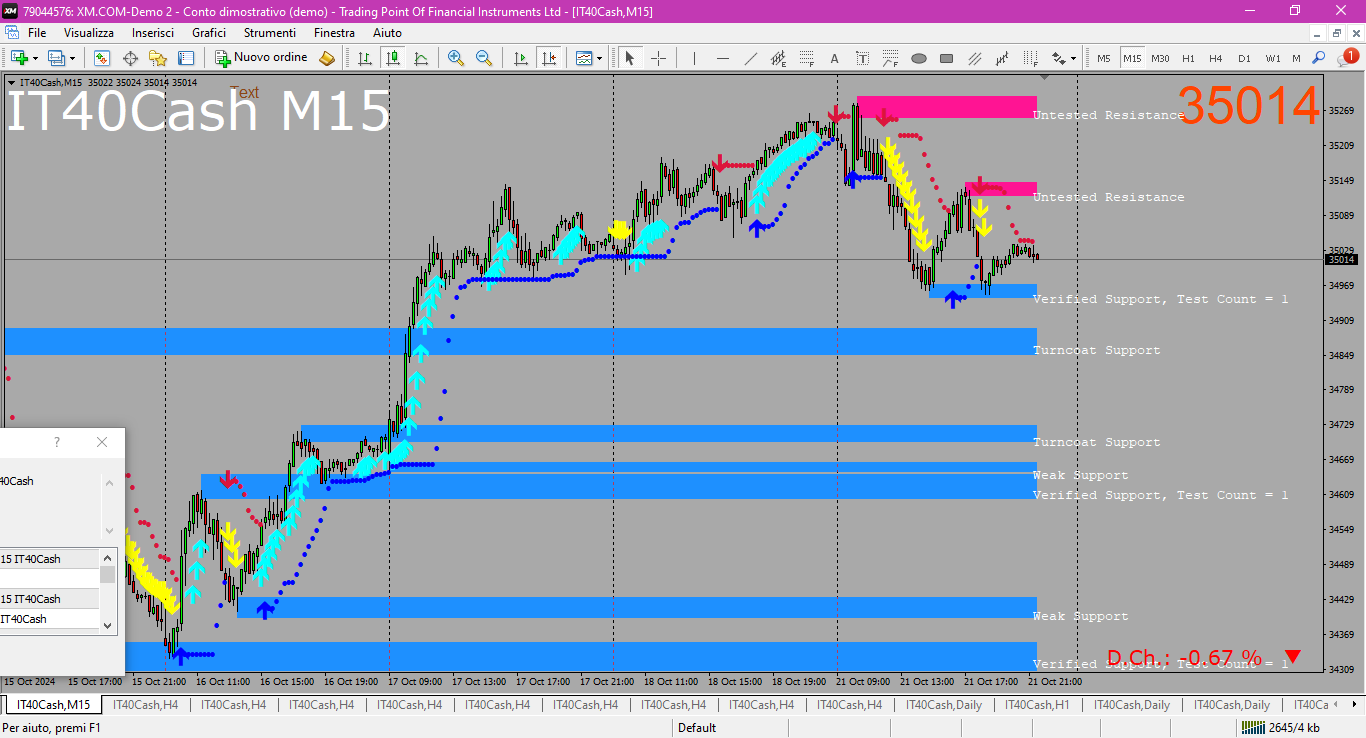
Task: Select the first IT40Cash,Daily chart tab
Action: [944, 705]
